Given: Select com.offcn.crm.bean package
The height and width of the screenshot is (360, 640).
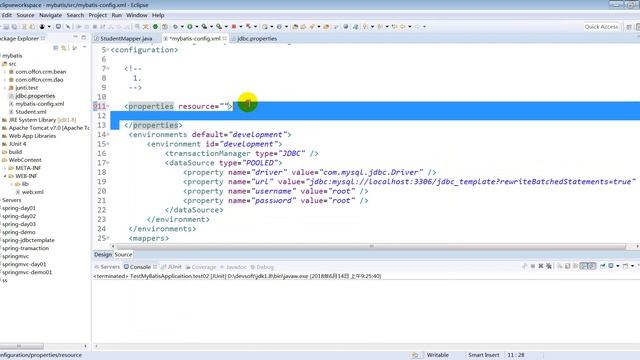Looking at the screenshot, I should [x=40, y=71].
